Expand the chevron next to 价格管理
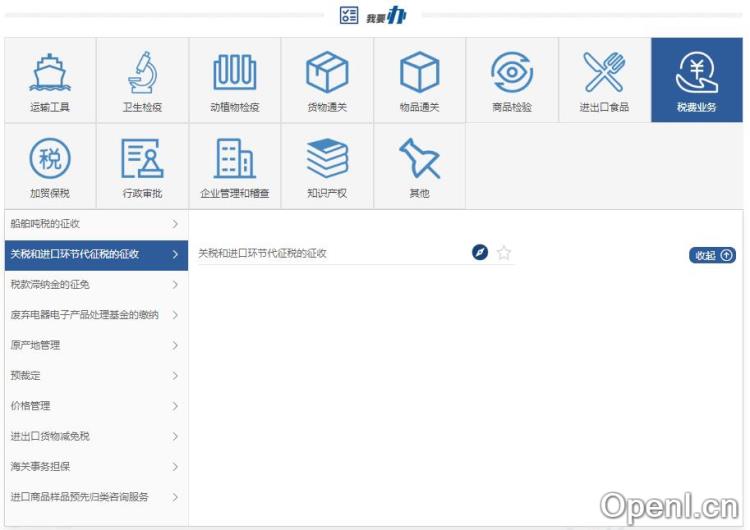The image size is (750, 530). [175, 406]
